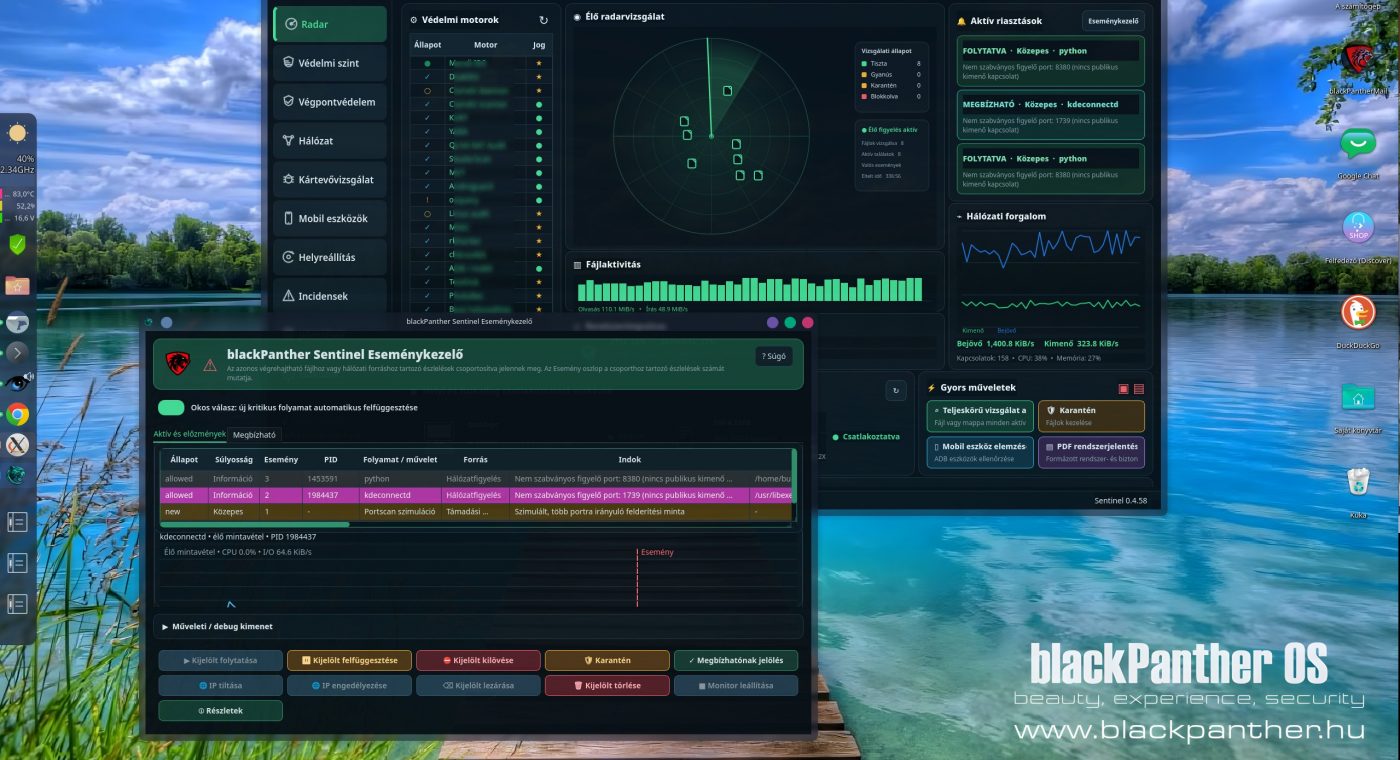Click Kijelölt lezárása button

click(x=478, y=685)
